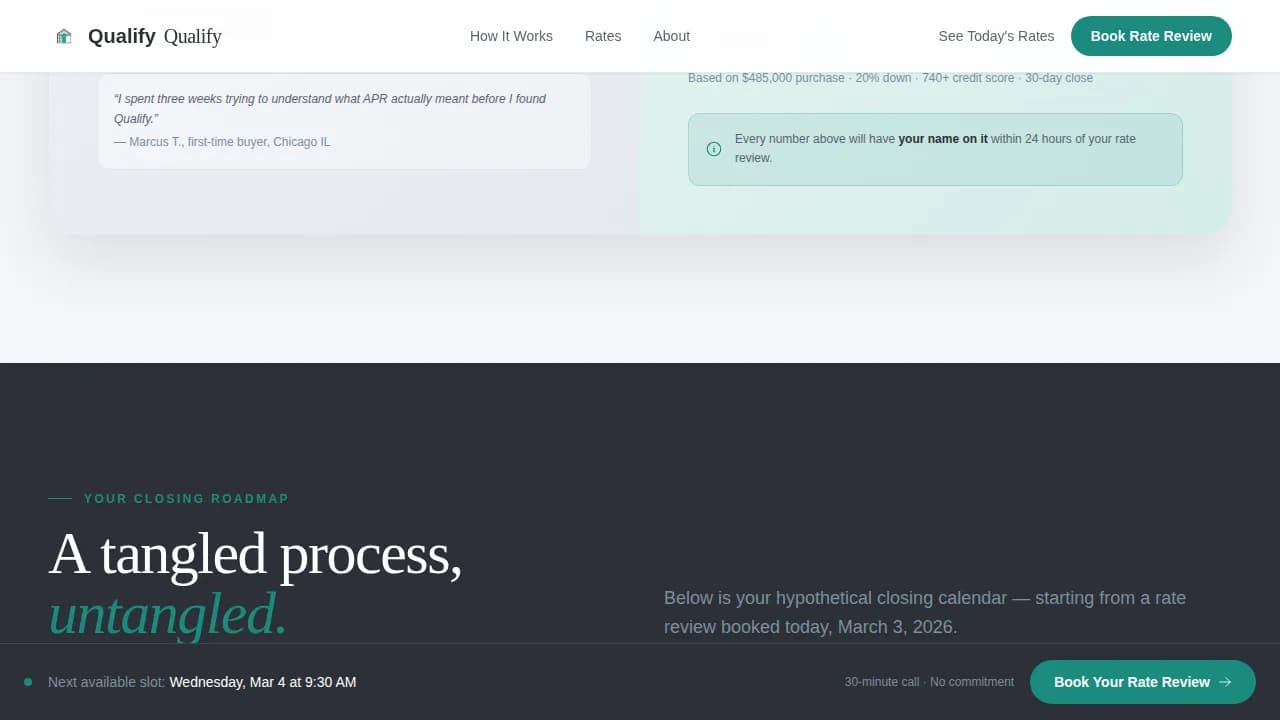Viewport: 1280px width, 720px height.
Task: Select the Marcus T. testimonial card
Action: click(344, 120)
